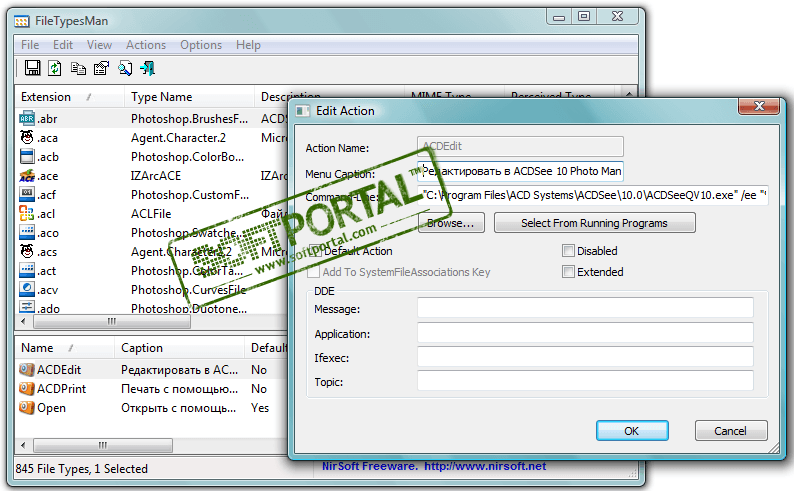Screen dimensions: 794x491
Task: Sort actions by Caption column header
Action: click(x=179, y=348)
